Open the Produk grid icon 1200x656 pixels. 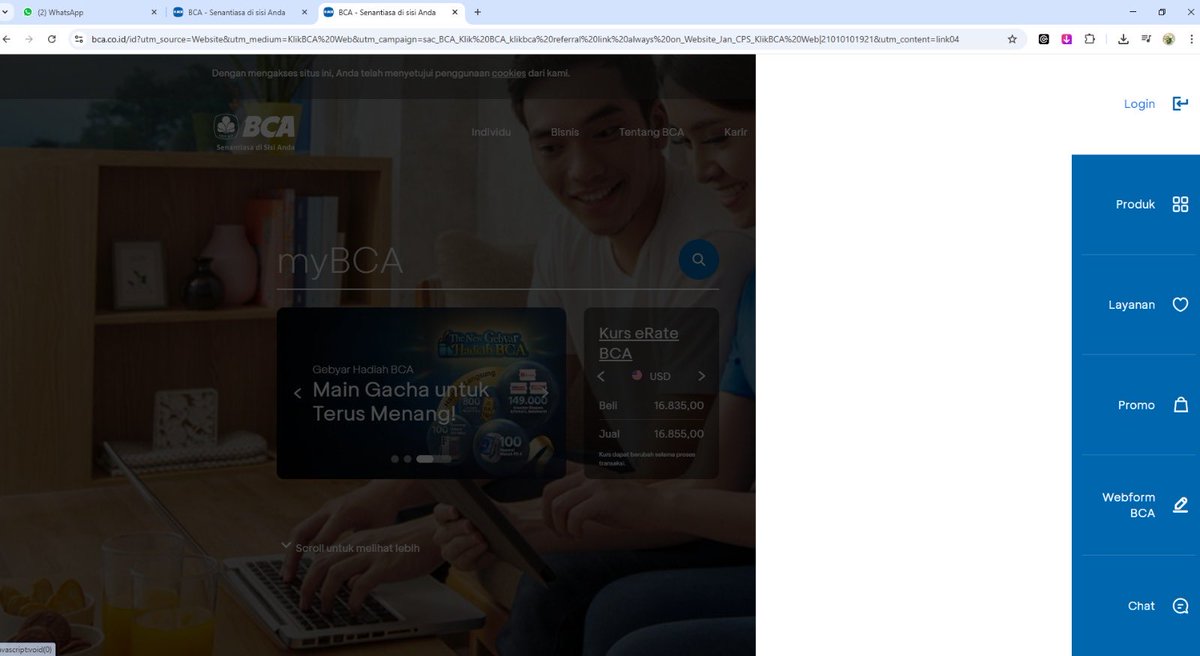[x=1180, y=204]
